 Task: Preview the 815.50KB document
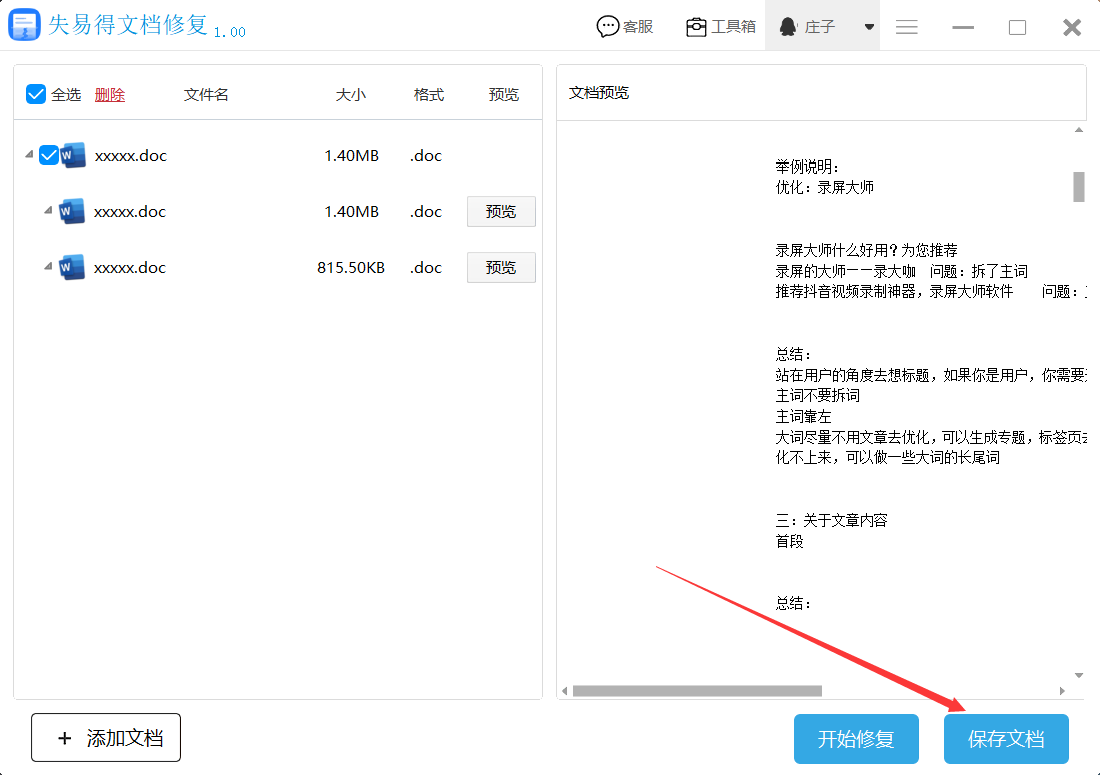(x=501, y=268)
